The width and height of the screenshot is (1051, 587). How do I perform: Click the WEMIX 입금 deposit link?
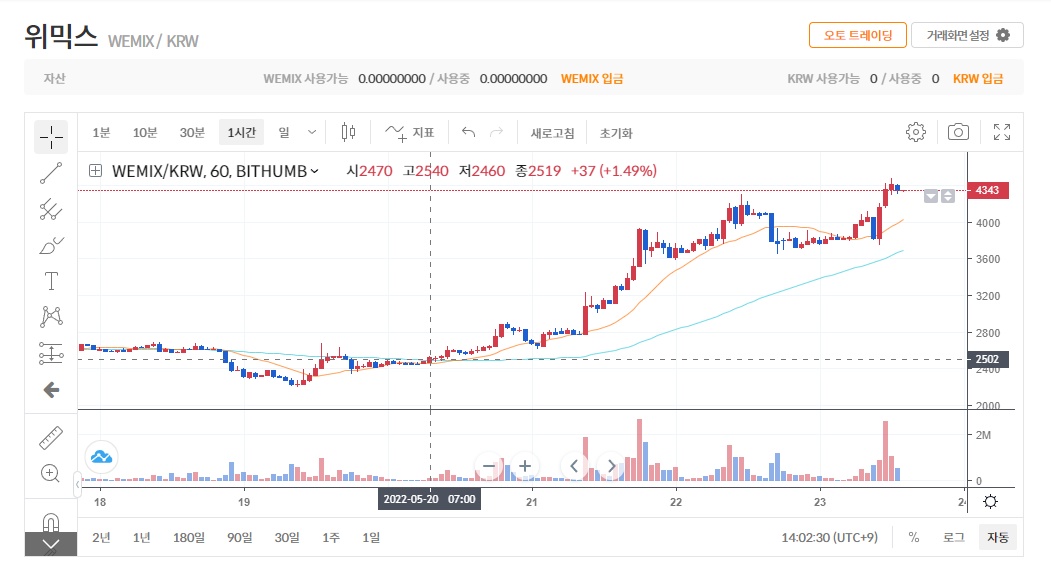(x=592, y=78)
